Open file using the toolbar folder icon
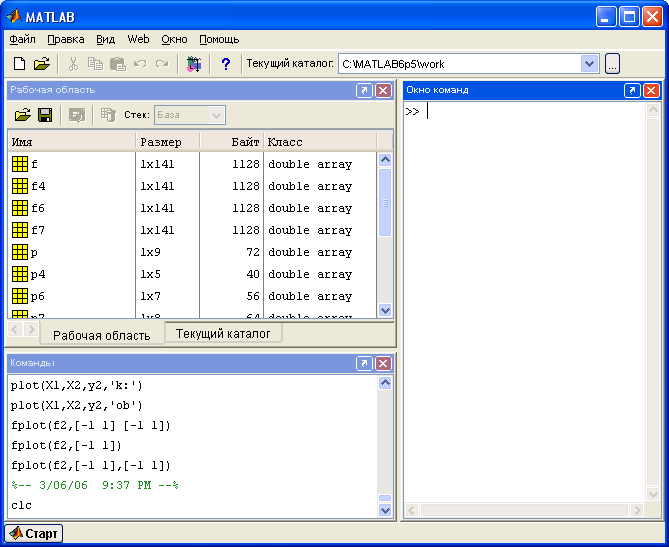The width and height of the screenshot is (669, 547). point(41,64)
